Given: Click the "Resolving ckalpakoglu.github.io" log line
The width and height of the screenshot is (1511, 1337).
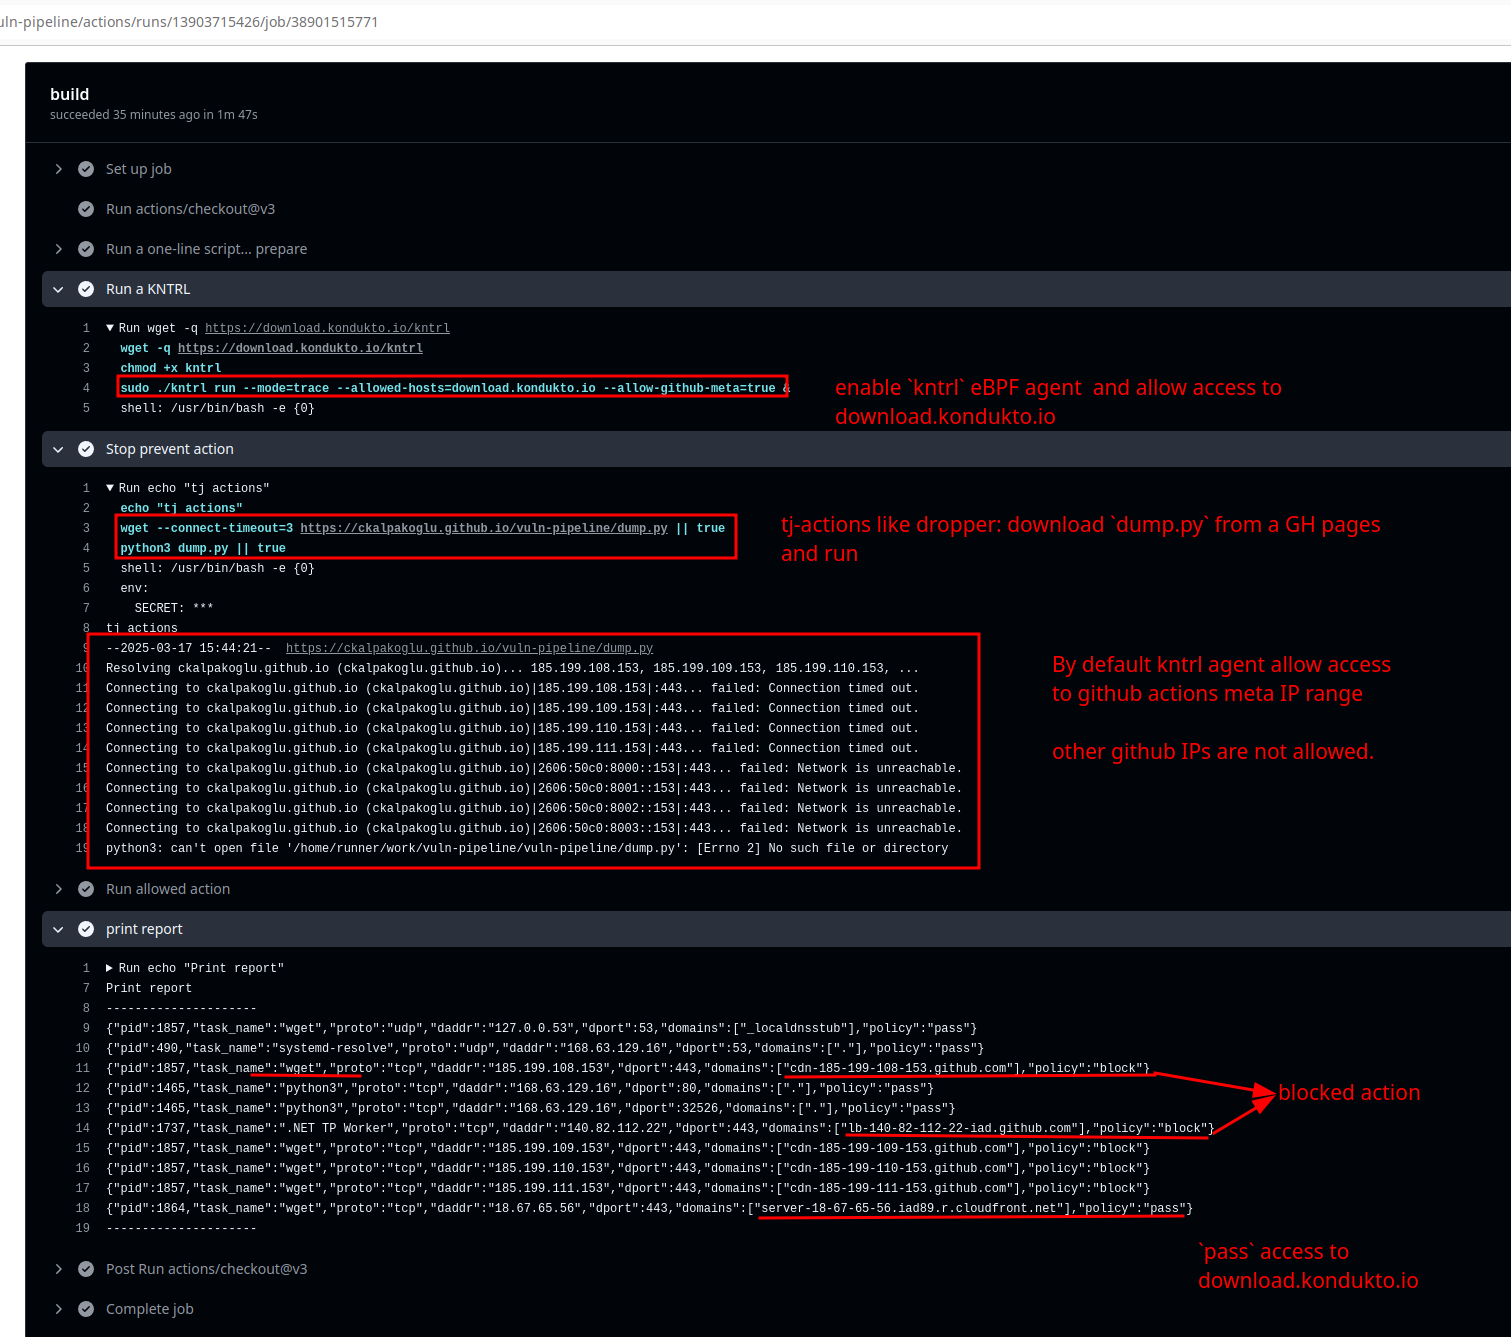Looking at the screenshot, I should [x=512, y=668].
